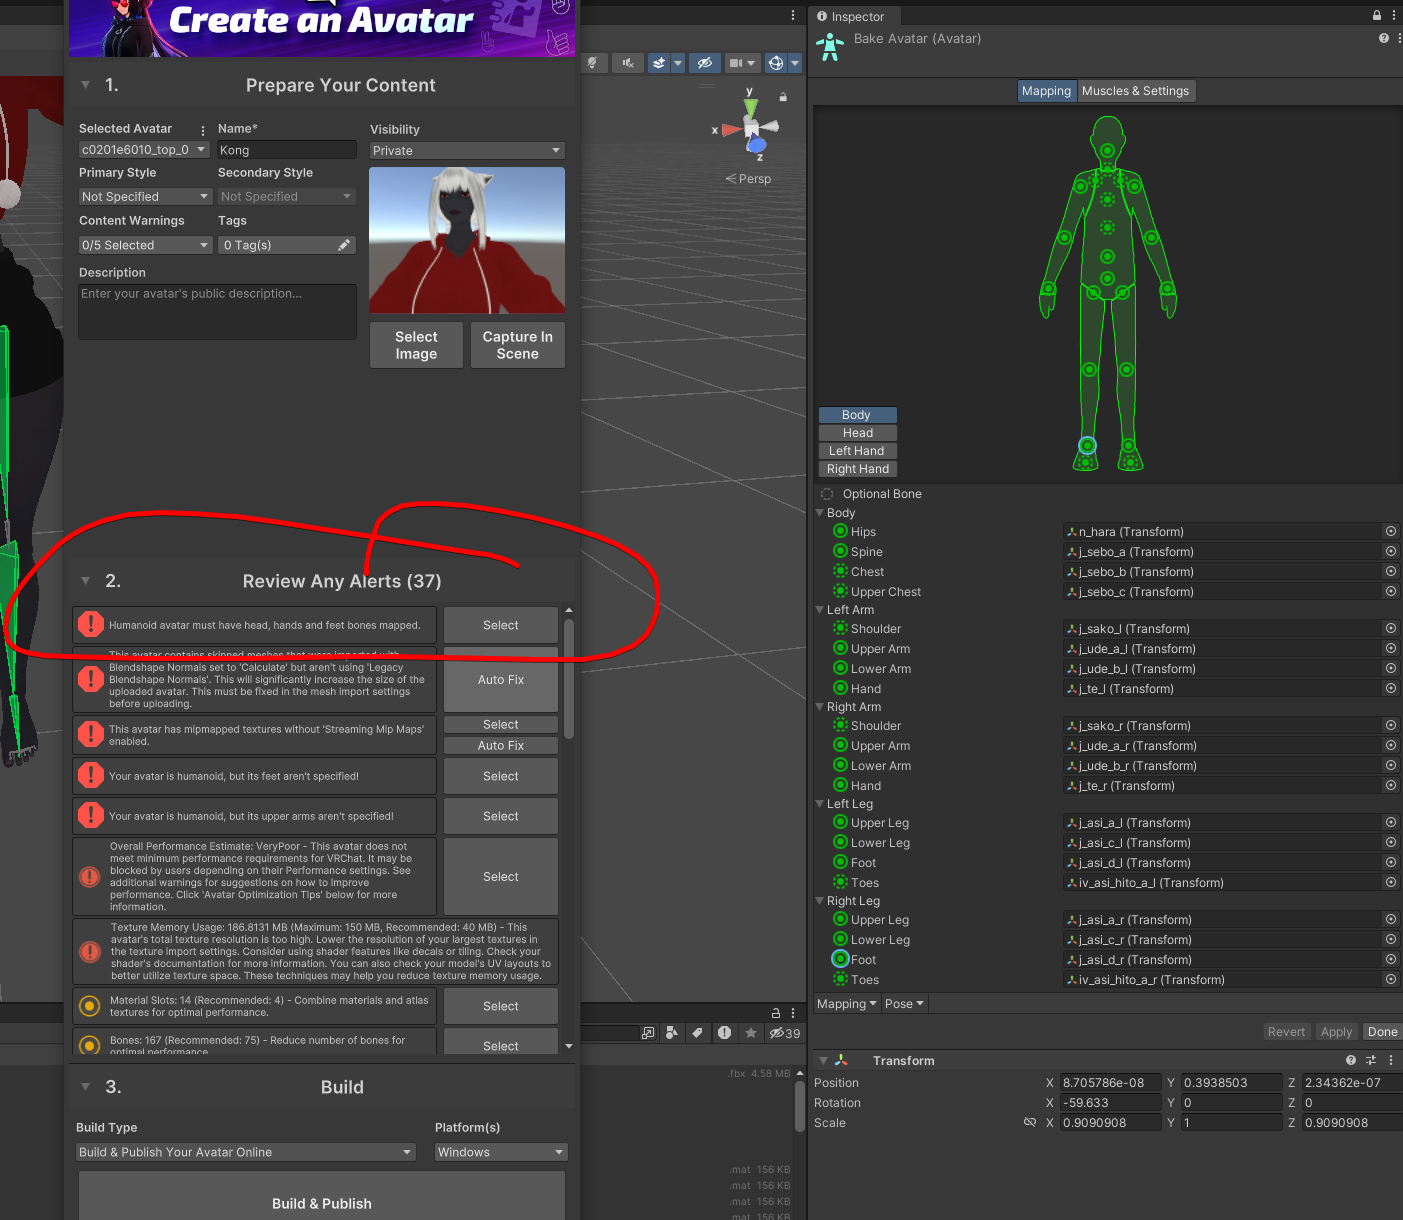
Task: Toggle Scale constrained proportions link icon
Action: click(1030, 1122)
